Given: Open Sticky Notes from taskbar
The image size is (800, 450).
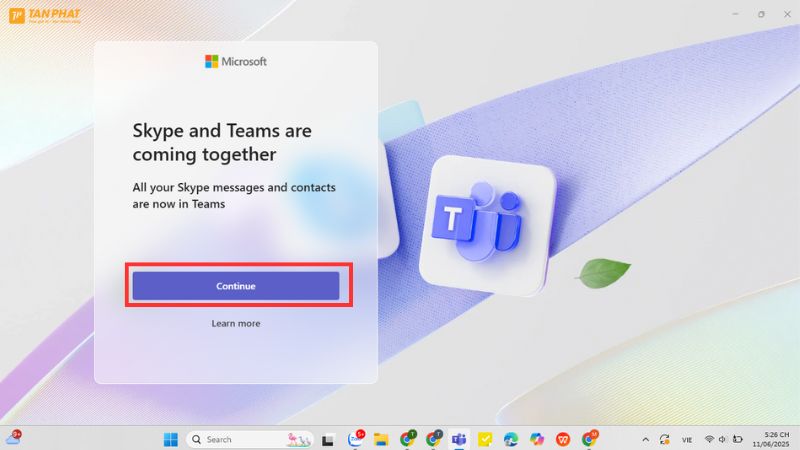Looking at the screenshot, I should click(485, 439).
